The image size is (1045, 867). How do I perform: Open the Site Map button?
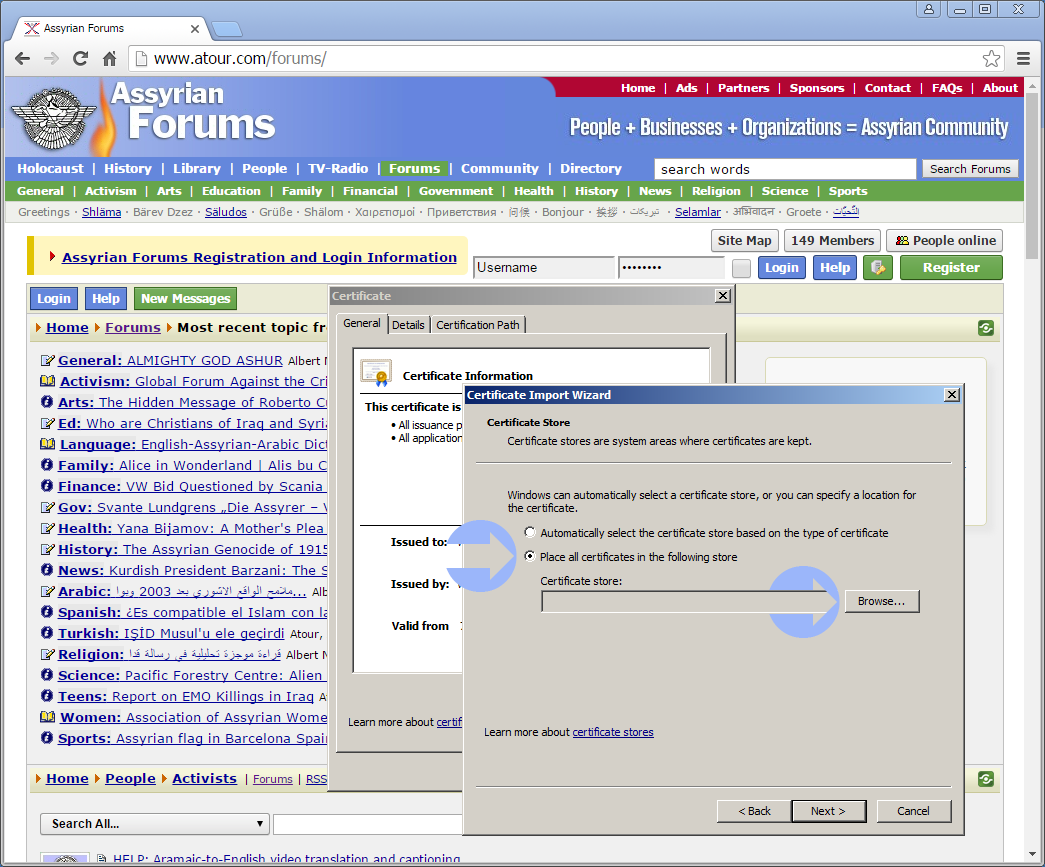pos(744,241)
